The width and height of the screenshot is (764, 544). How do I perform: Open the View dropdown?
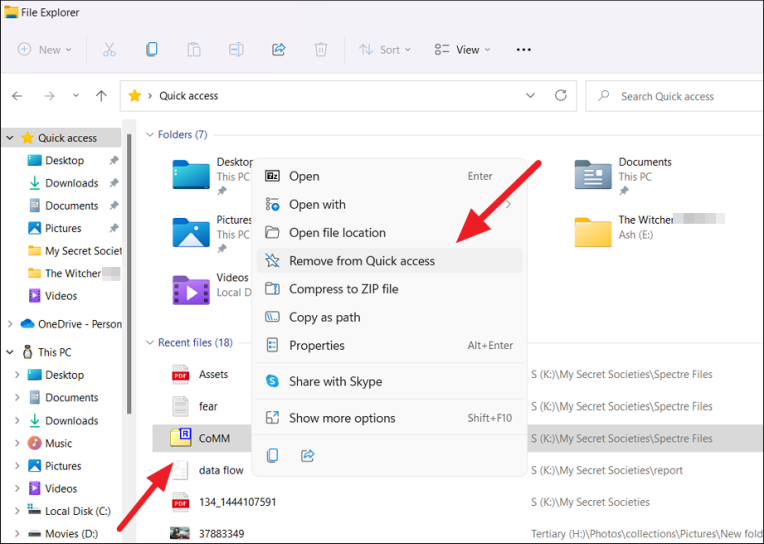coord(462,49)
